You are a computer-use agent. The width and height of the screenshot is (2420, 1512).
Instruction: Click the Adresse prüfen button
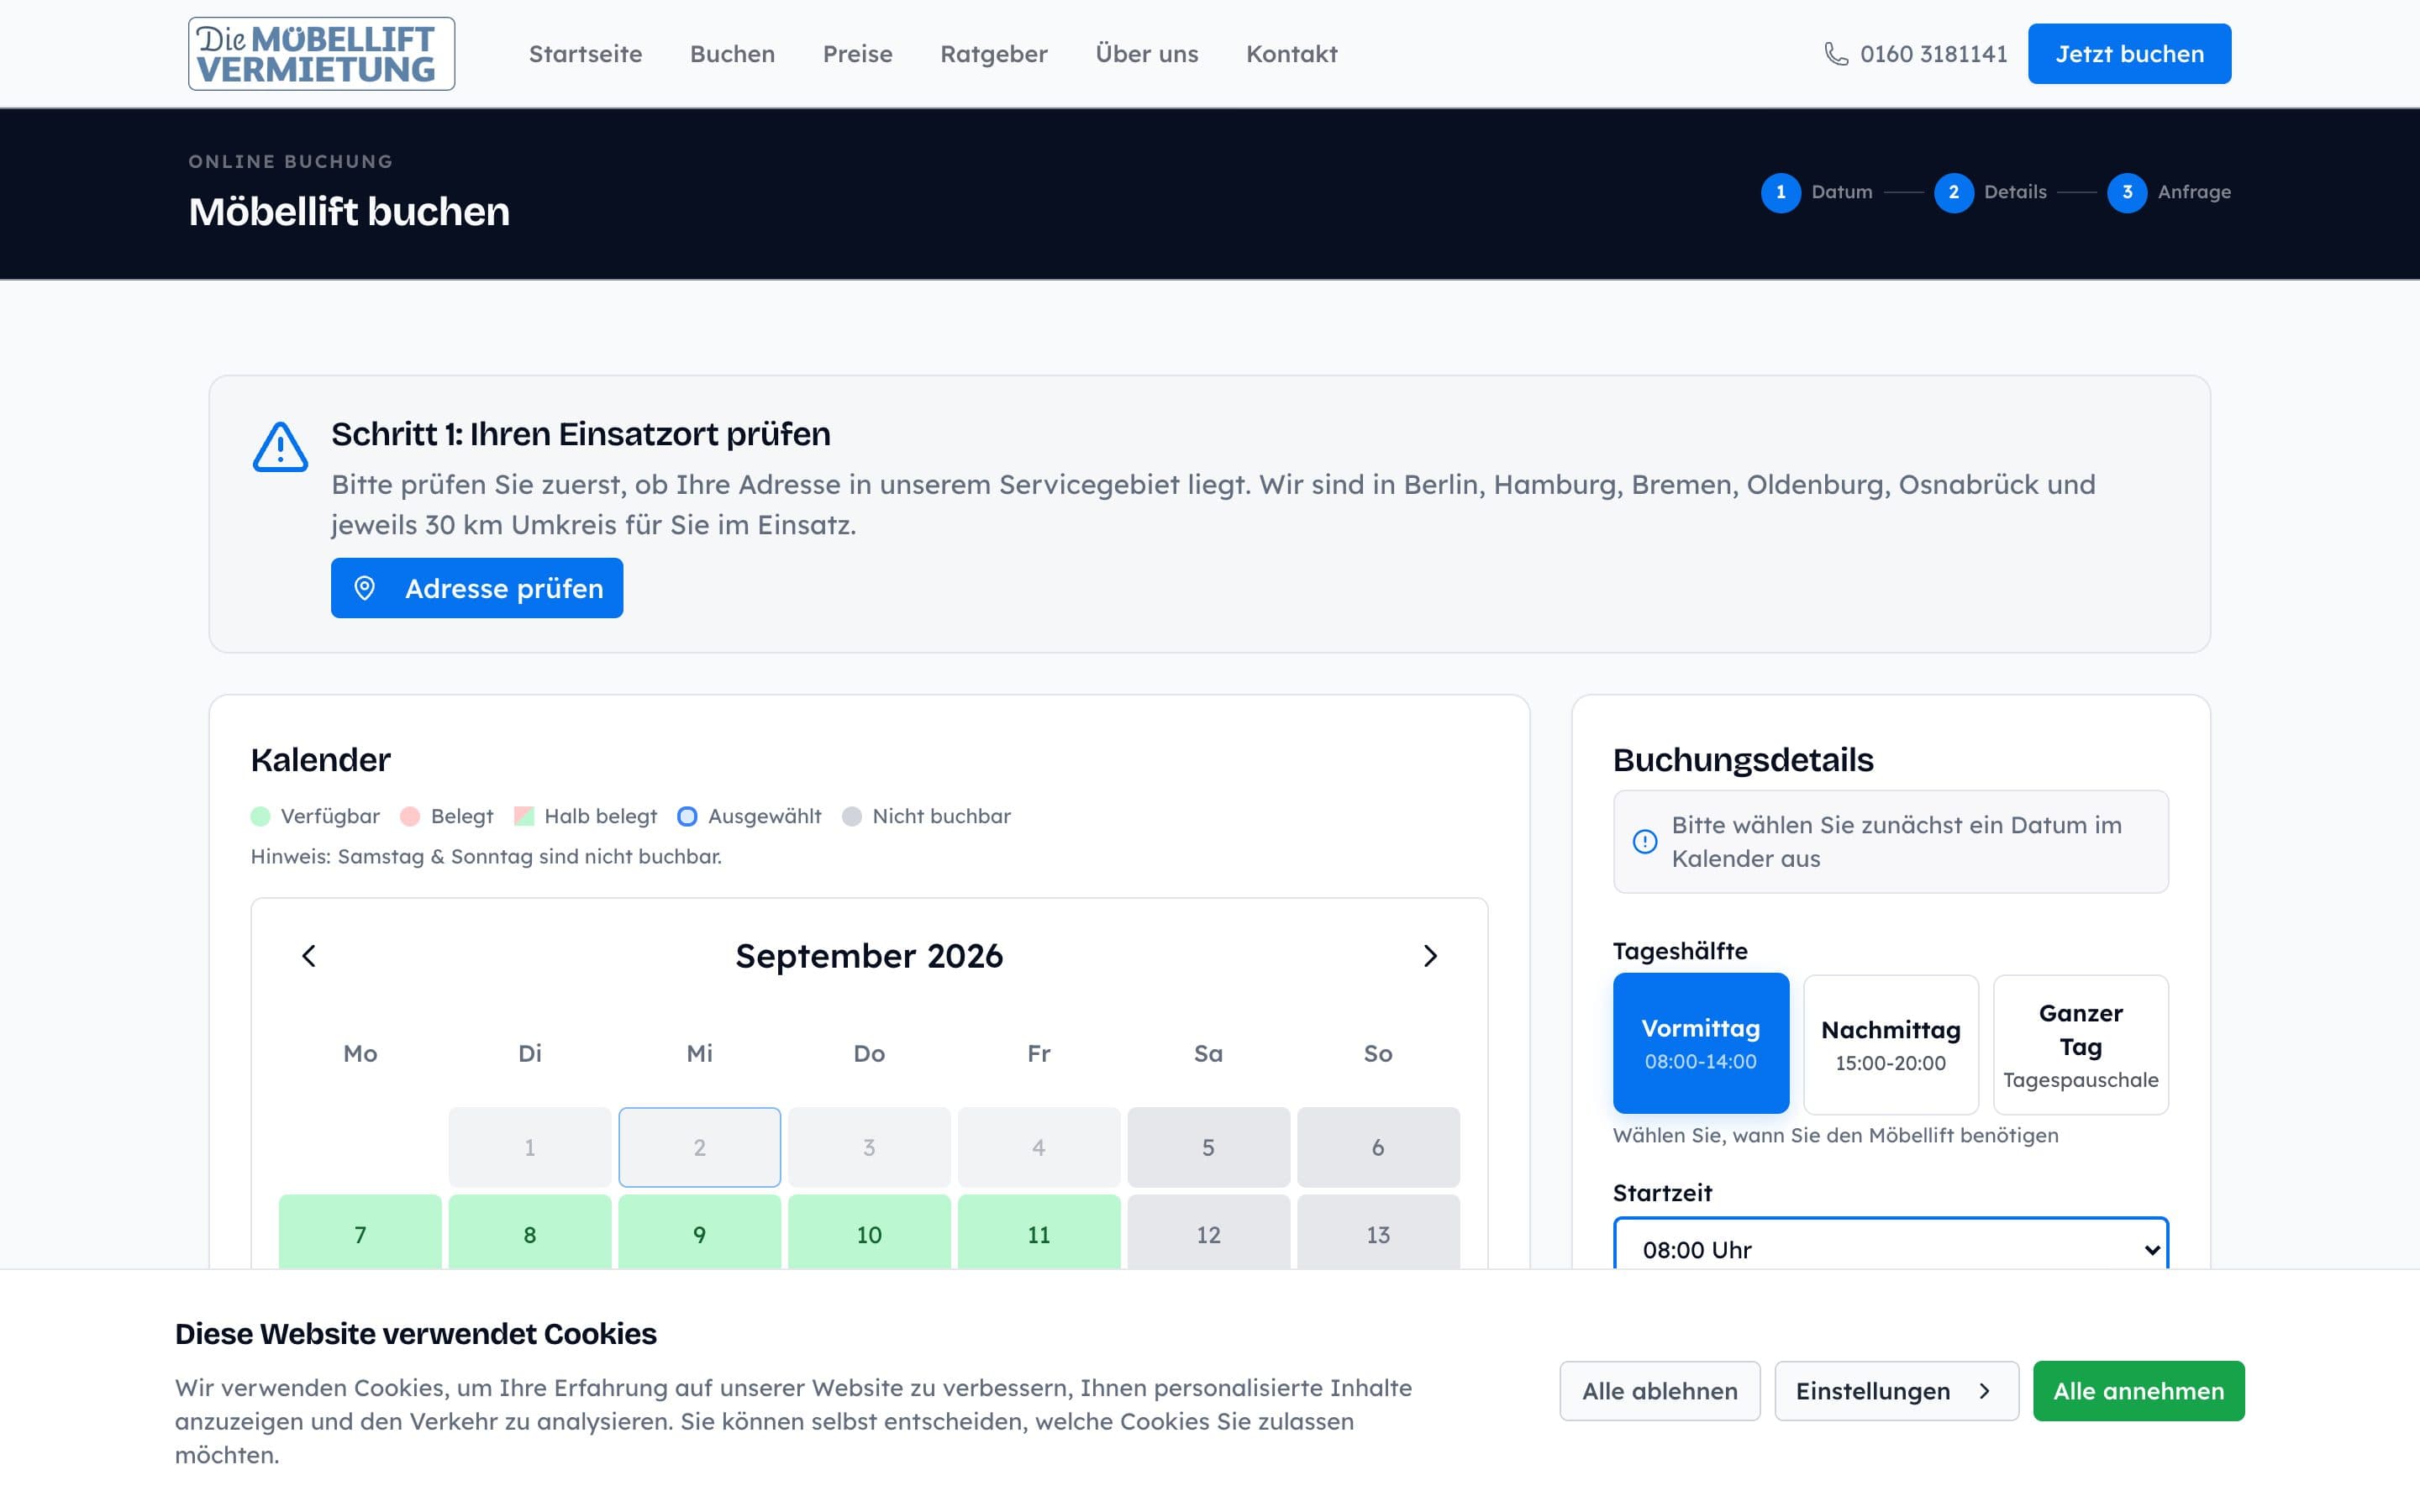pos(477,588)
